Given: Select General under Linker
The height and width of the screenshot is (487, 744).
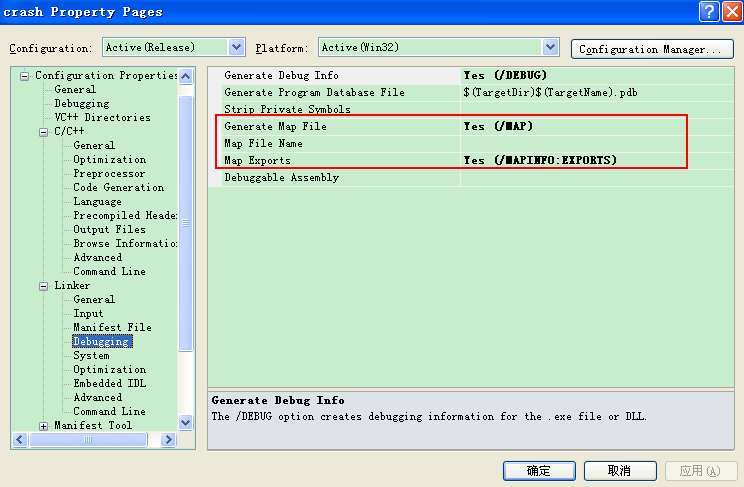Looking at the screenshot, I should click(94, 300).
